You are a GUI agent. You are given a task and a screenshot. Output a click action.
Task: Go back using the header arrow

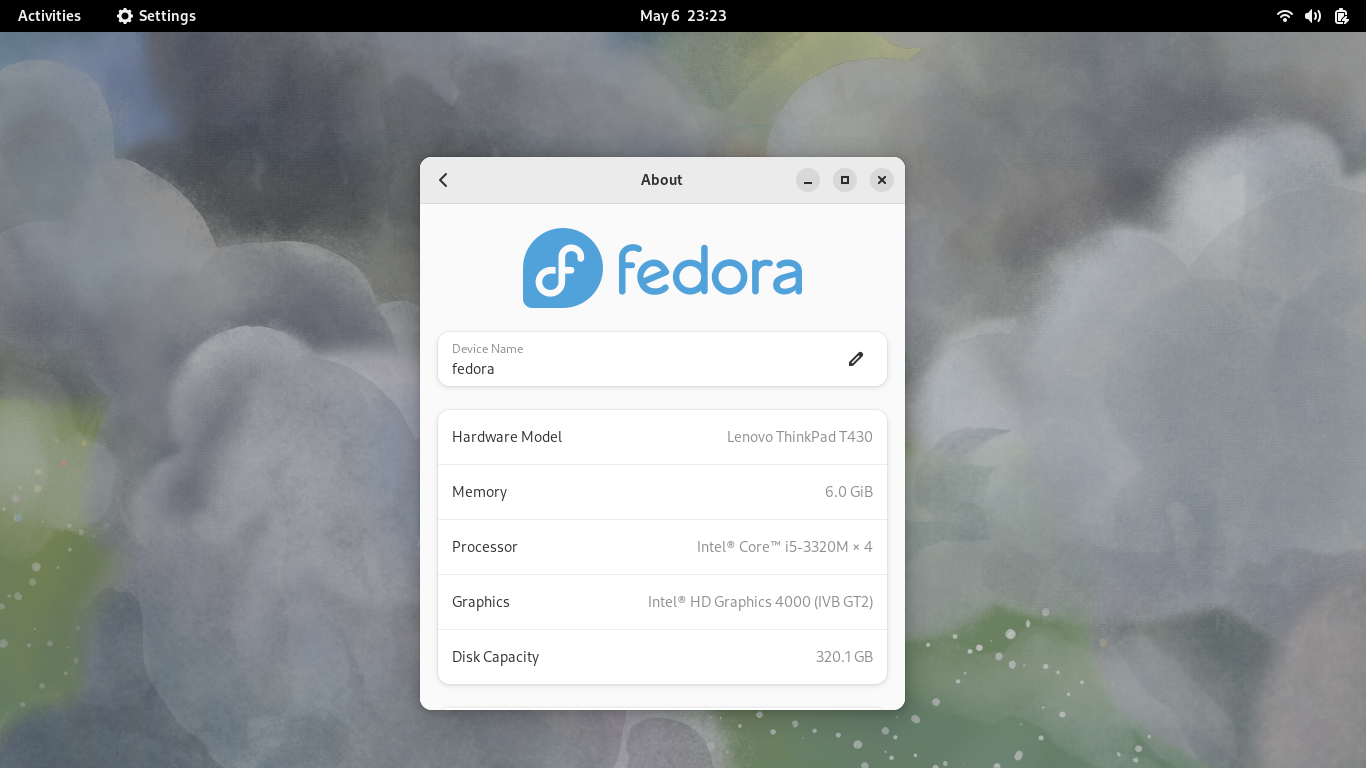coord(443,180)
